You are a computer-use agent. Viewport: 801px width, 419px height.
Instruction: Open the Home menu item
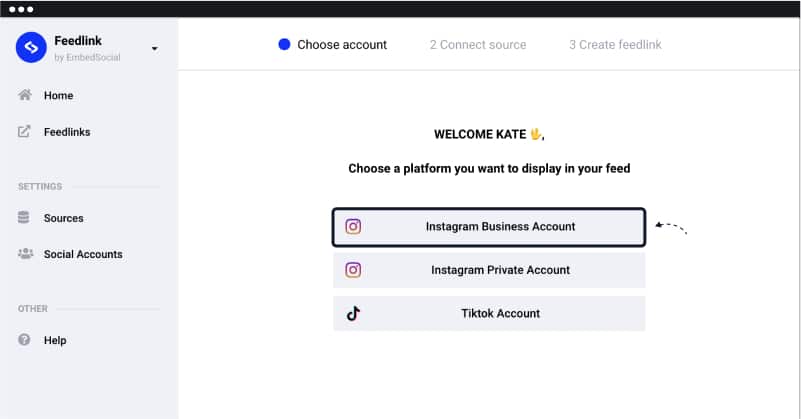point(58,96)
